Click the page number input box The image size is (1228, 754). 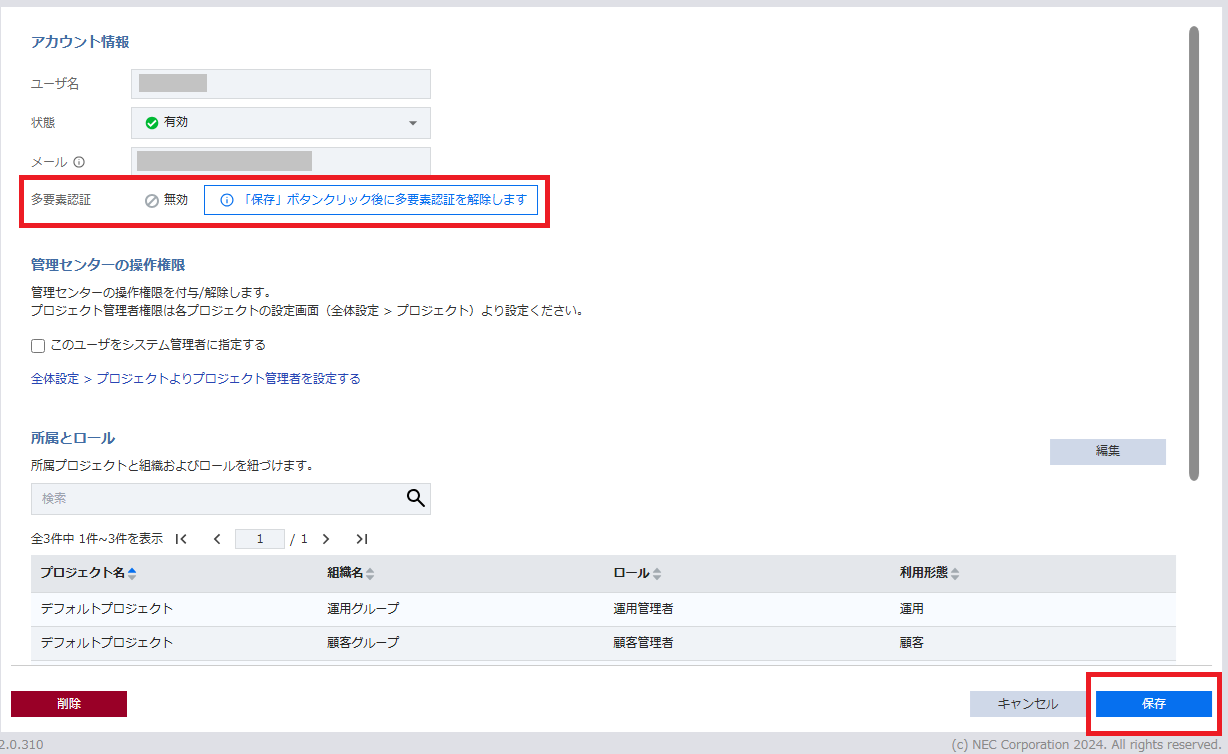(x=260, y=539)
